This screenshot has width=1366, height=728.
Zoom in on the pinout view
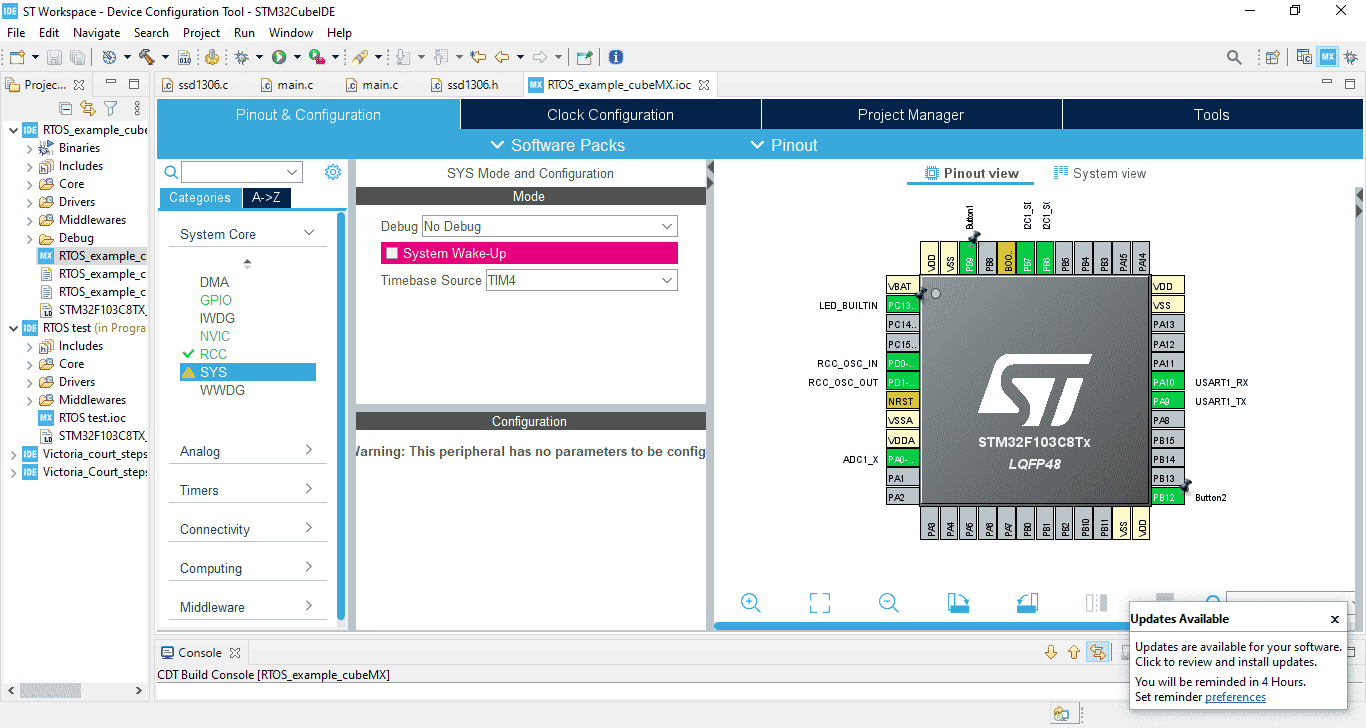(x=751, y=602)
